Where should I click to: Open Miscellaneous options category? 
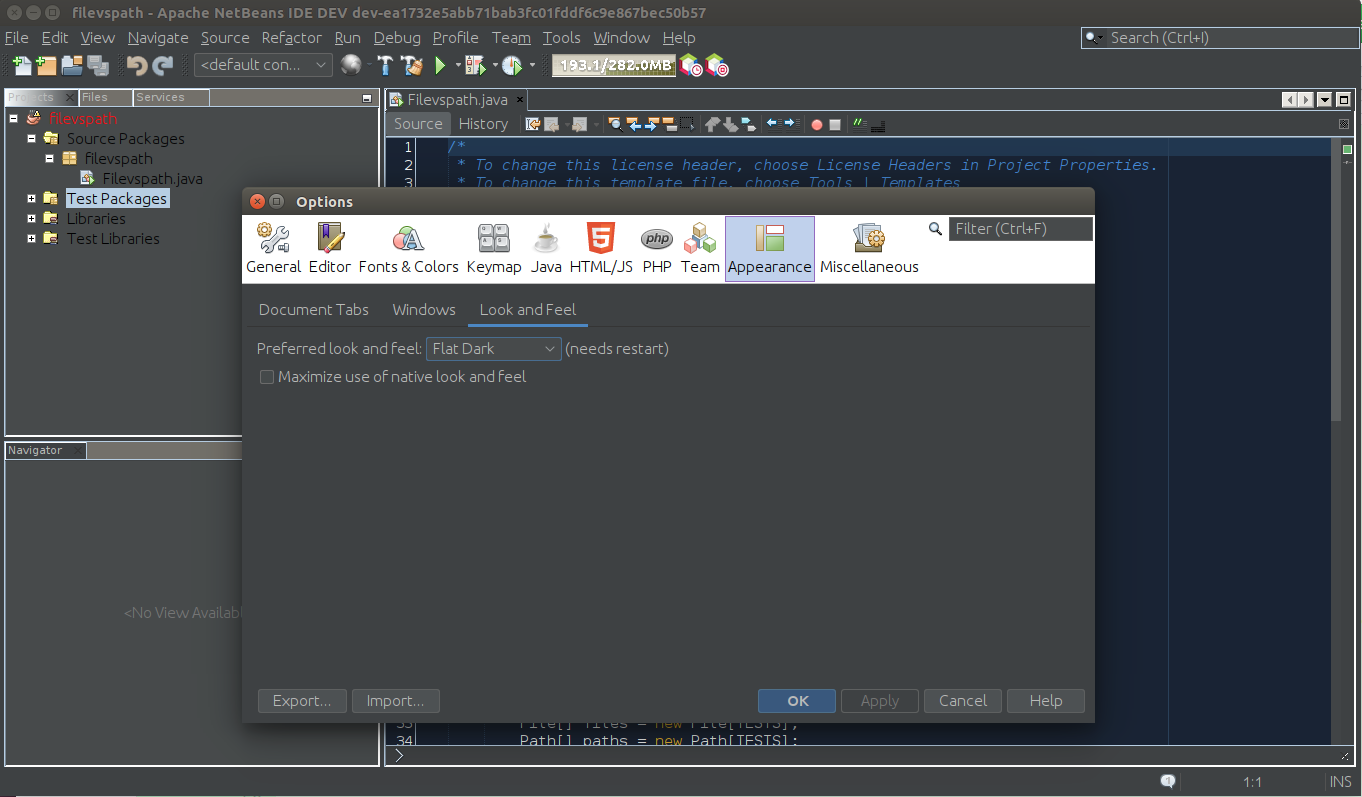(x=869, y=249)
